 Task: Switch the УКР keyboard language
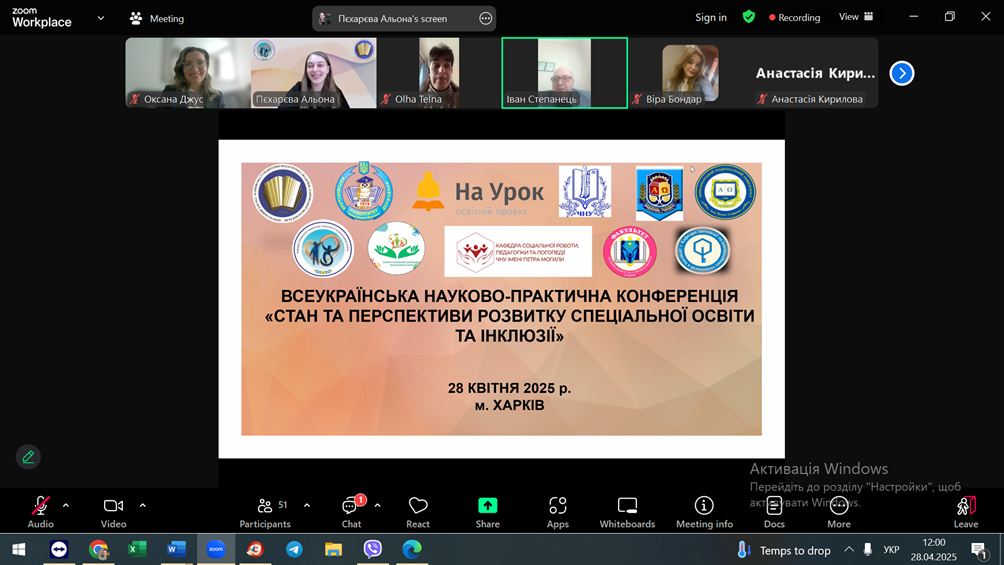[x=891, y=550]
